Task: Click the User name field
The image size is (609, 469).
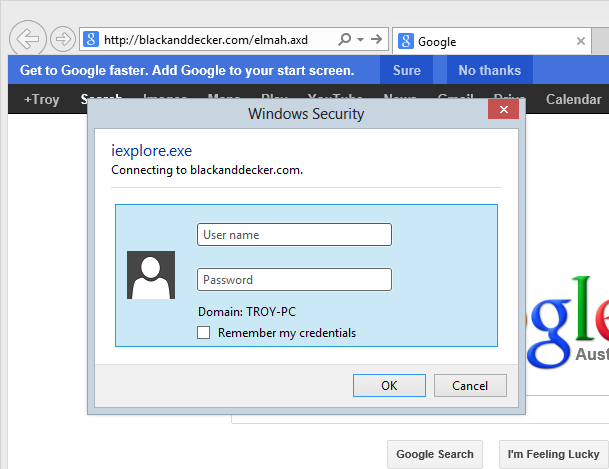Action: pos(294,234)
